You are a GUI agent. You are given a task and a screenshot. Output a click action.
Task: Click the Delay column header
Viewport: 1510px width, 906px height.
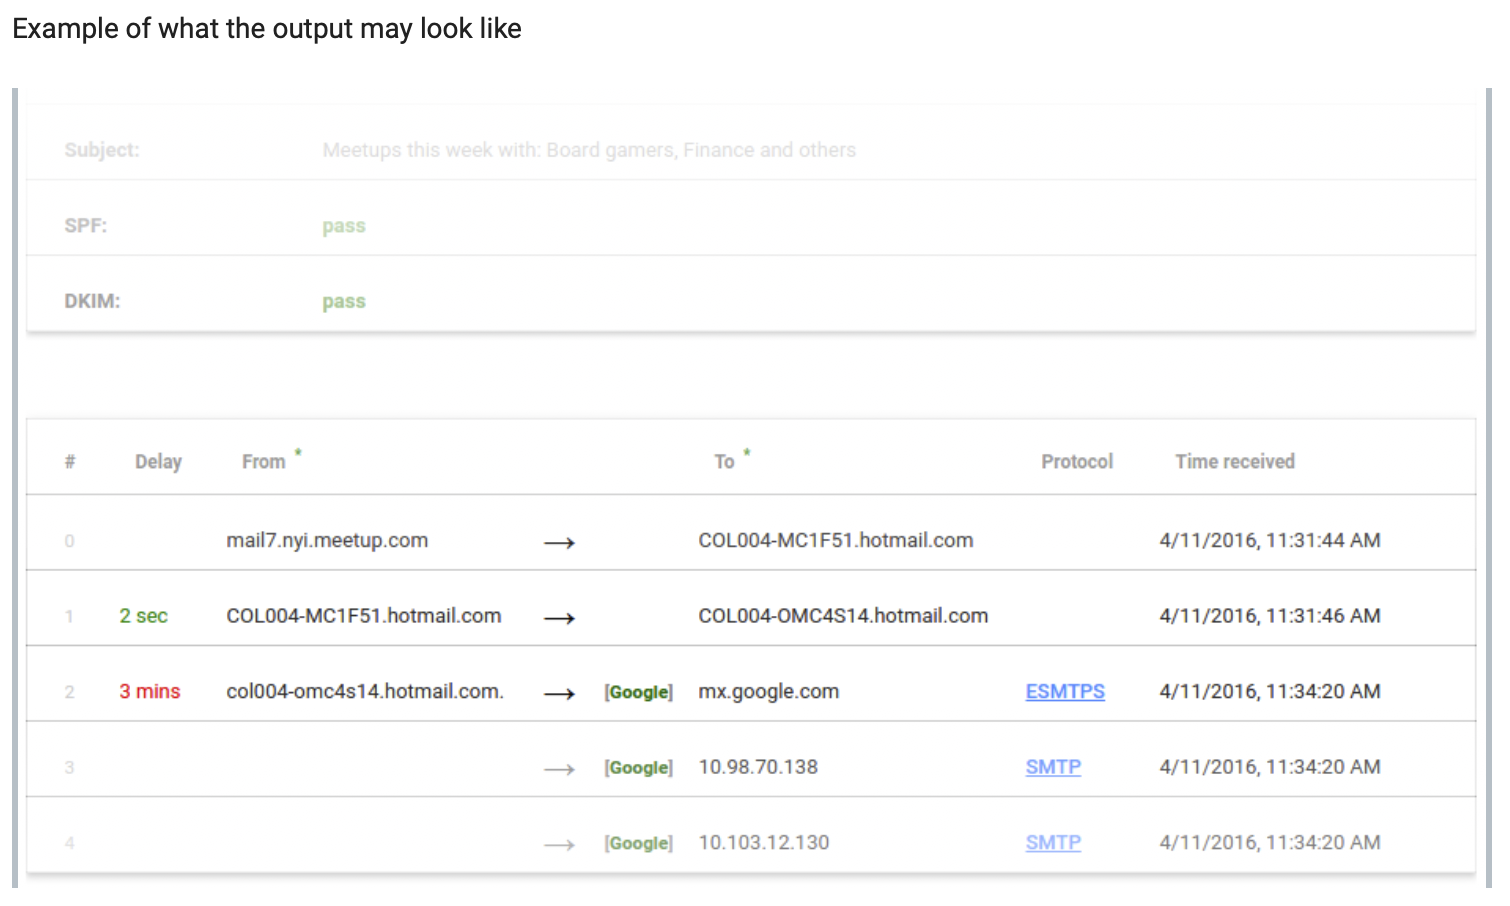point(158,462)
